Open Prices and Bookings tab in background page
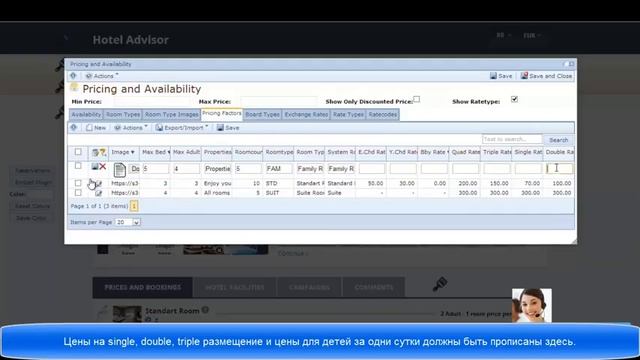640x360 pixels. click(142, 287)
